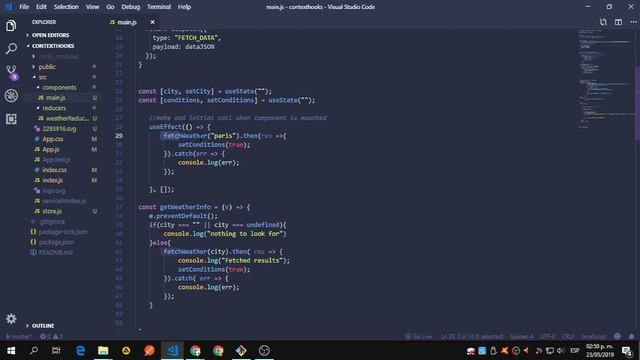
Task: Open the Explorer view in activity bar
Action: [x=11, y=25]
